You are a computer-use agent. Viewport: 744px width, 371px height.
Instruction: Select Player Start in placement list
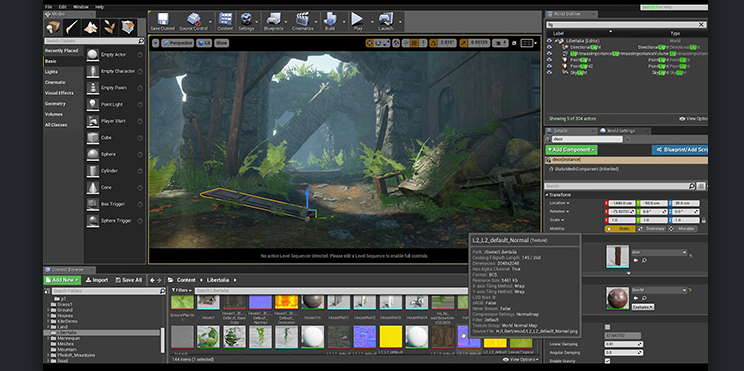(x=114, y=121)
